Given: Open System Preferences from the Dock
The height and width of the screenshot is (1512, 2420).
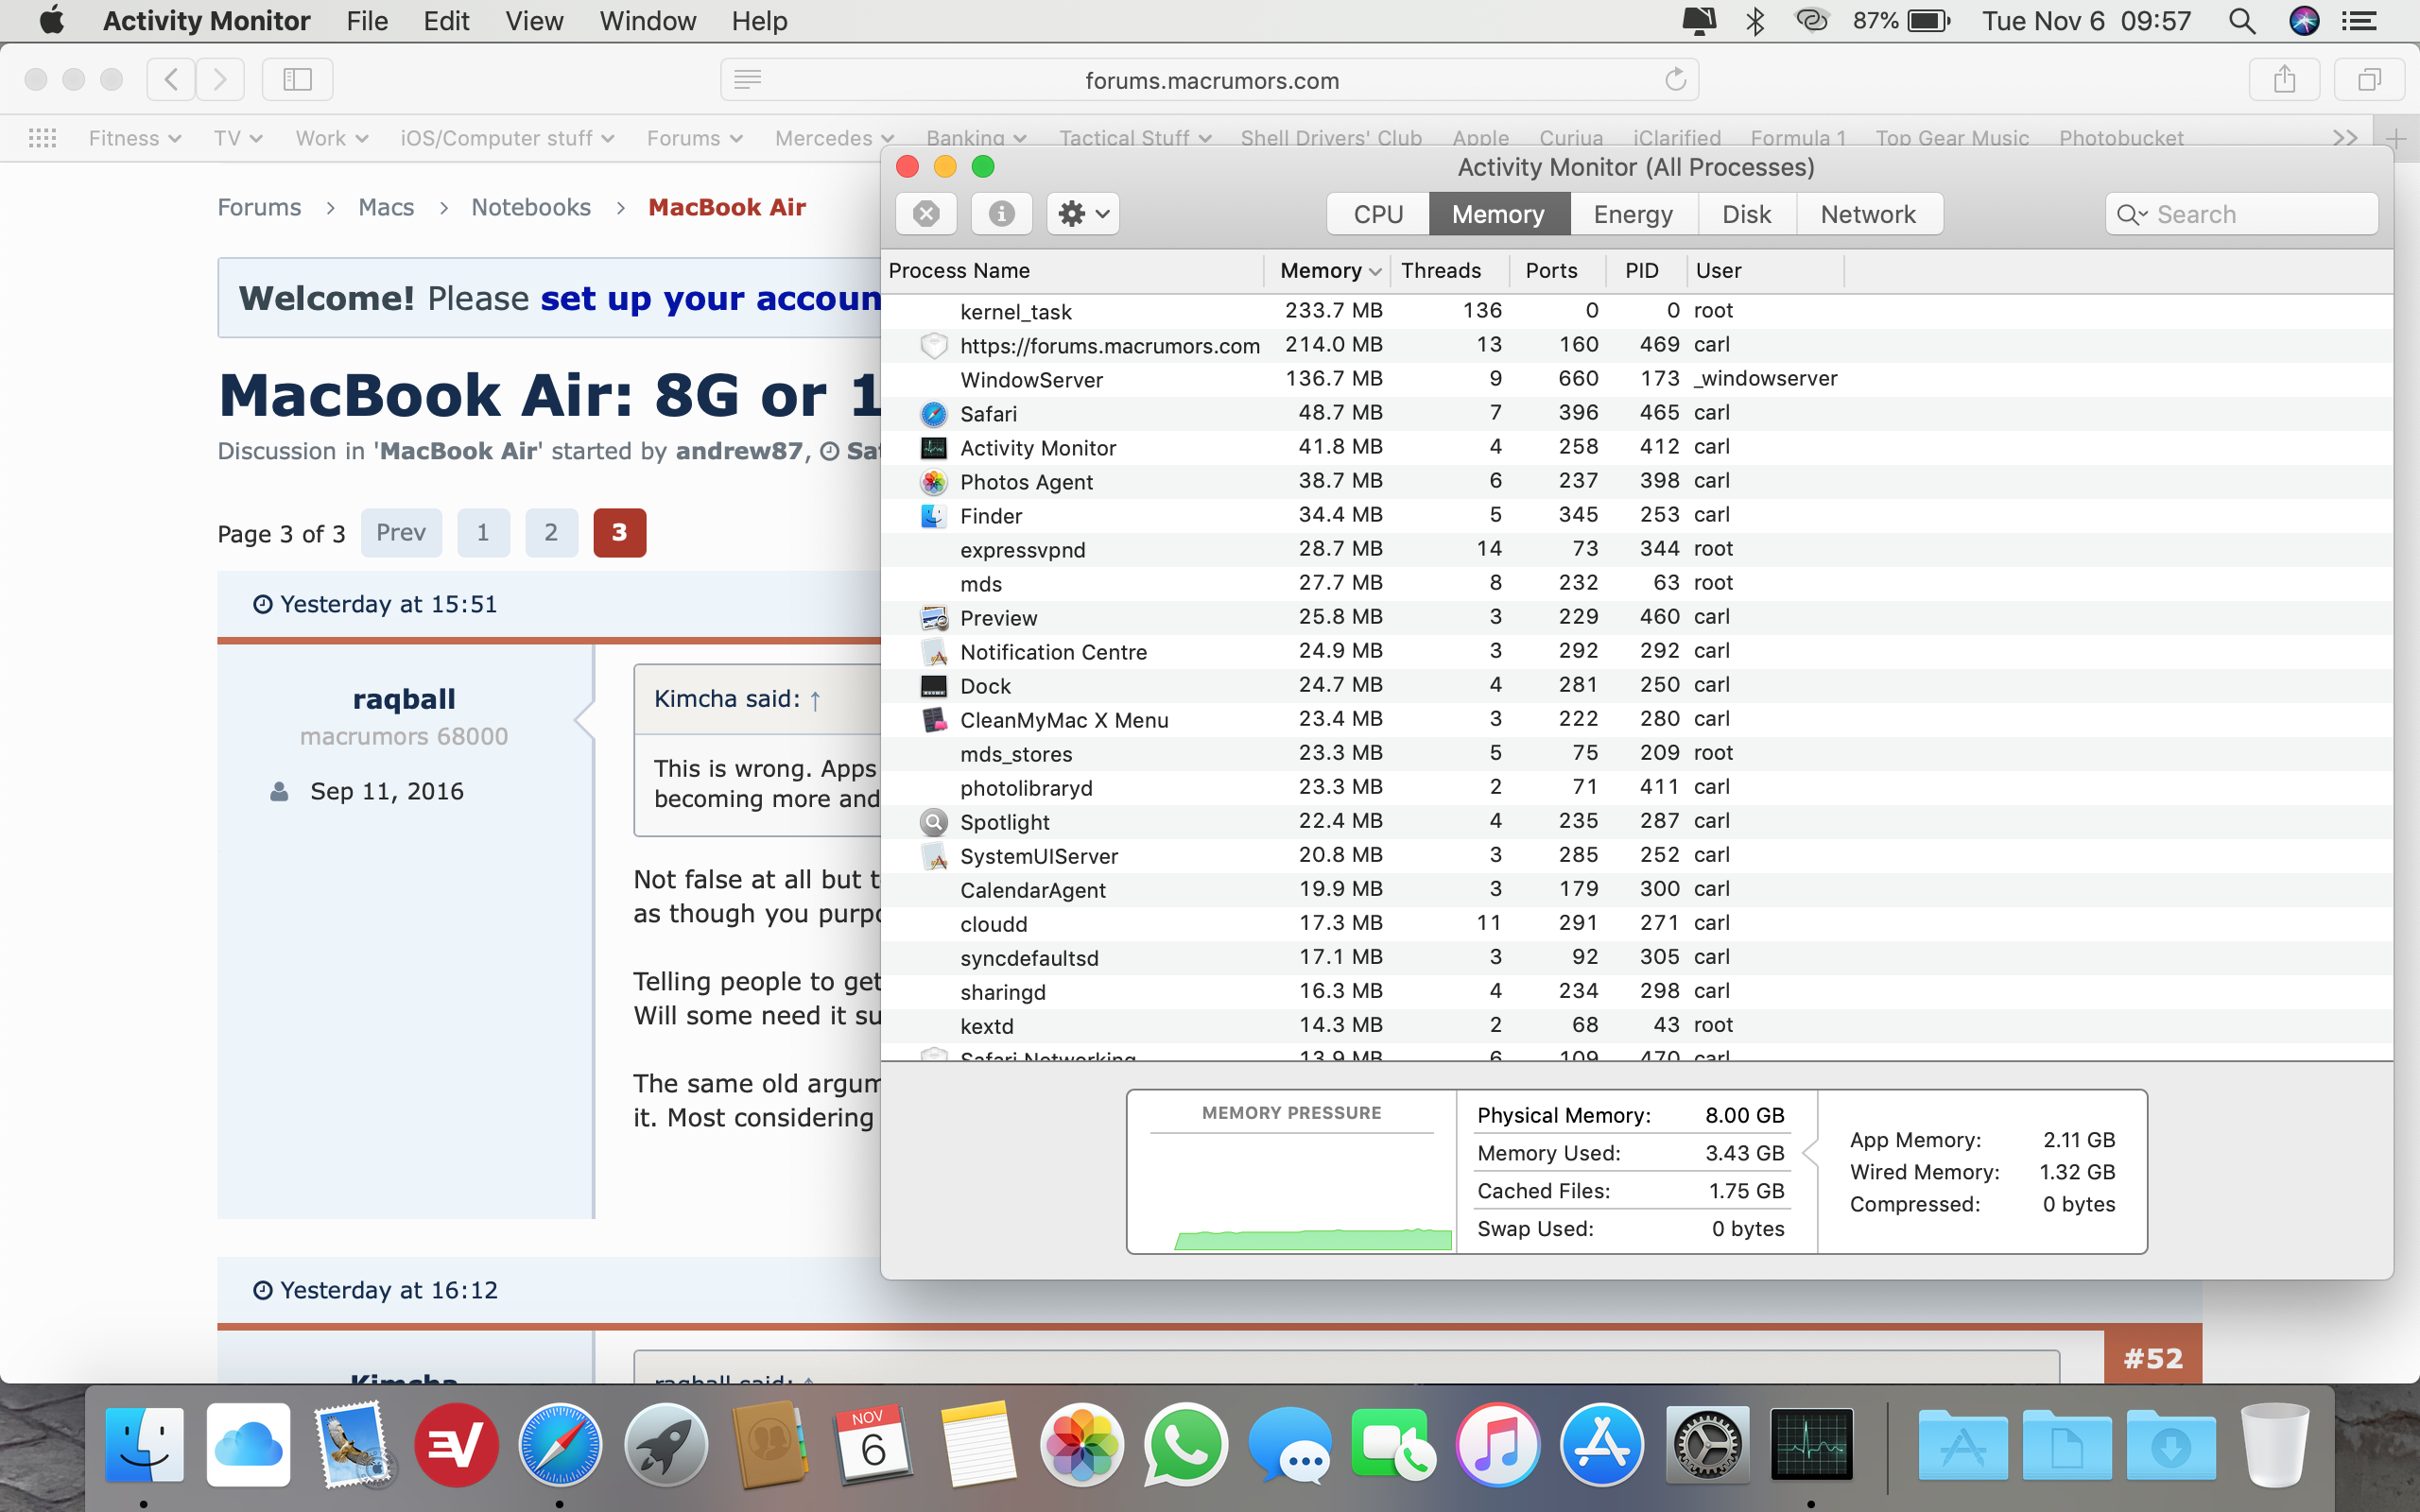Looking at the screenshot, I should tap(1707, 1444).
